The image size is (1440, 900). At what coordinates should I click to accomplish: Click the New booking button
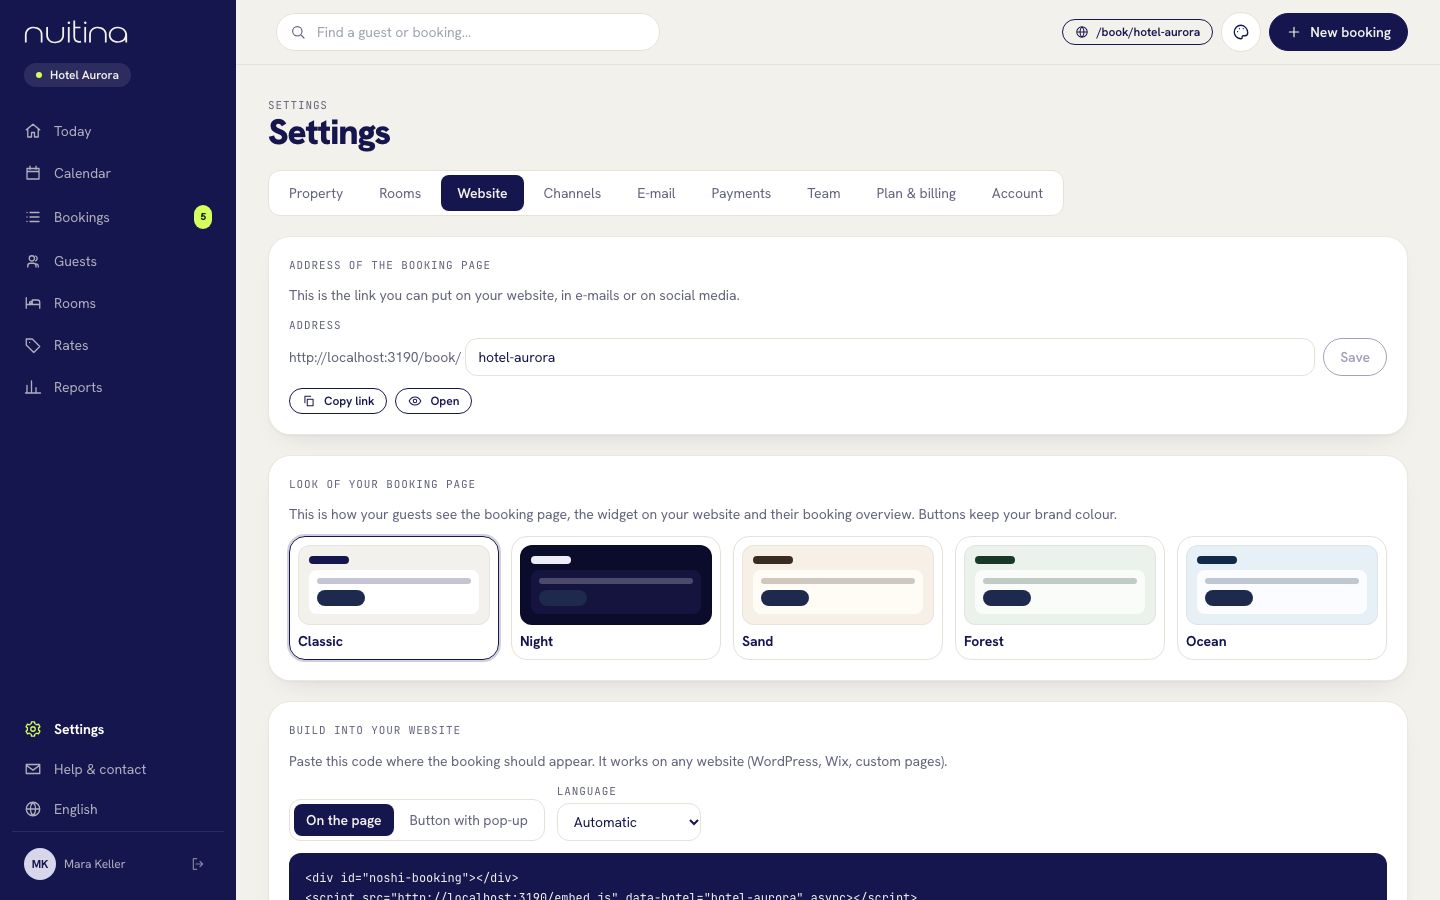pyautogui.click(x=1338, y=32)
